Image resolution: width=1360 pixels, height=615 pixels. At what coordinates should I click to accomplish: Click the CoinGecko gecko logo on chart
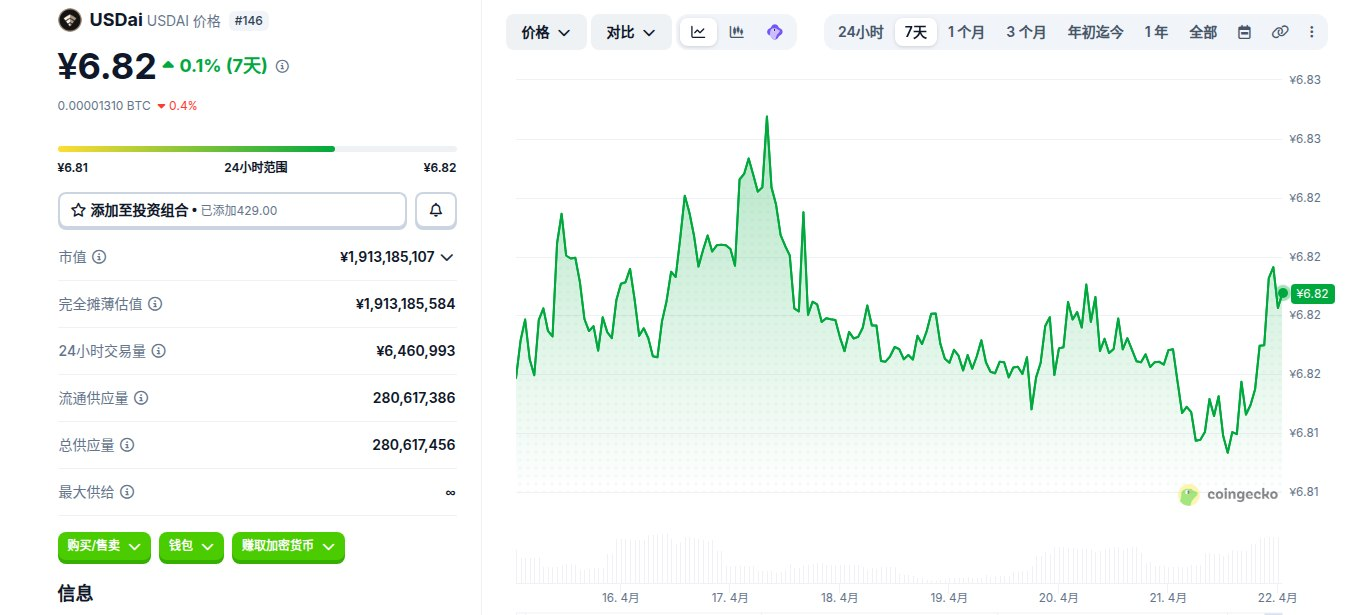[x=1188, y=495]
